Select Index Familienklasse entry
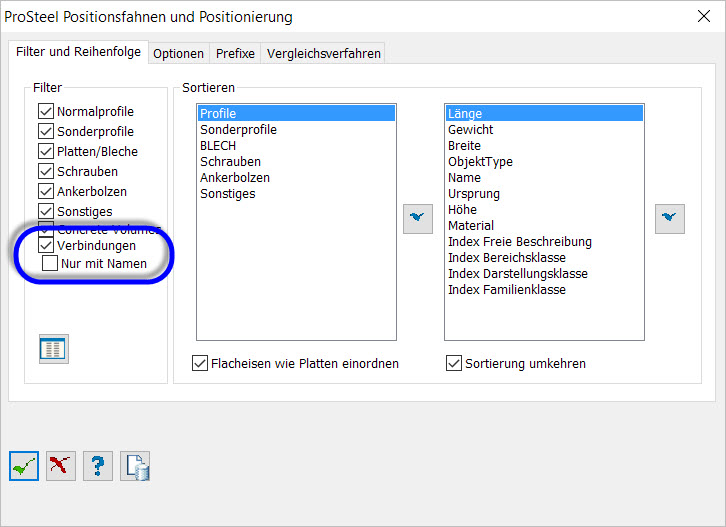Image resolution: width=726 pixels, height=527 pixels. 544,289
